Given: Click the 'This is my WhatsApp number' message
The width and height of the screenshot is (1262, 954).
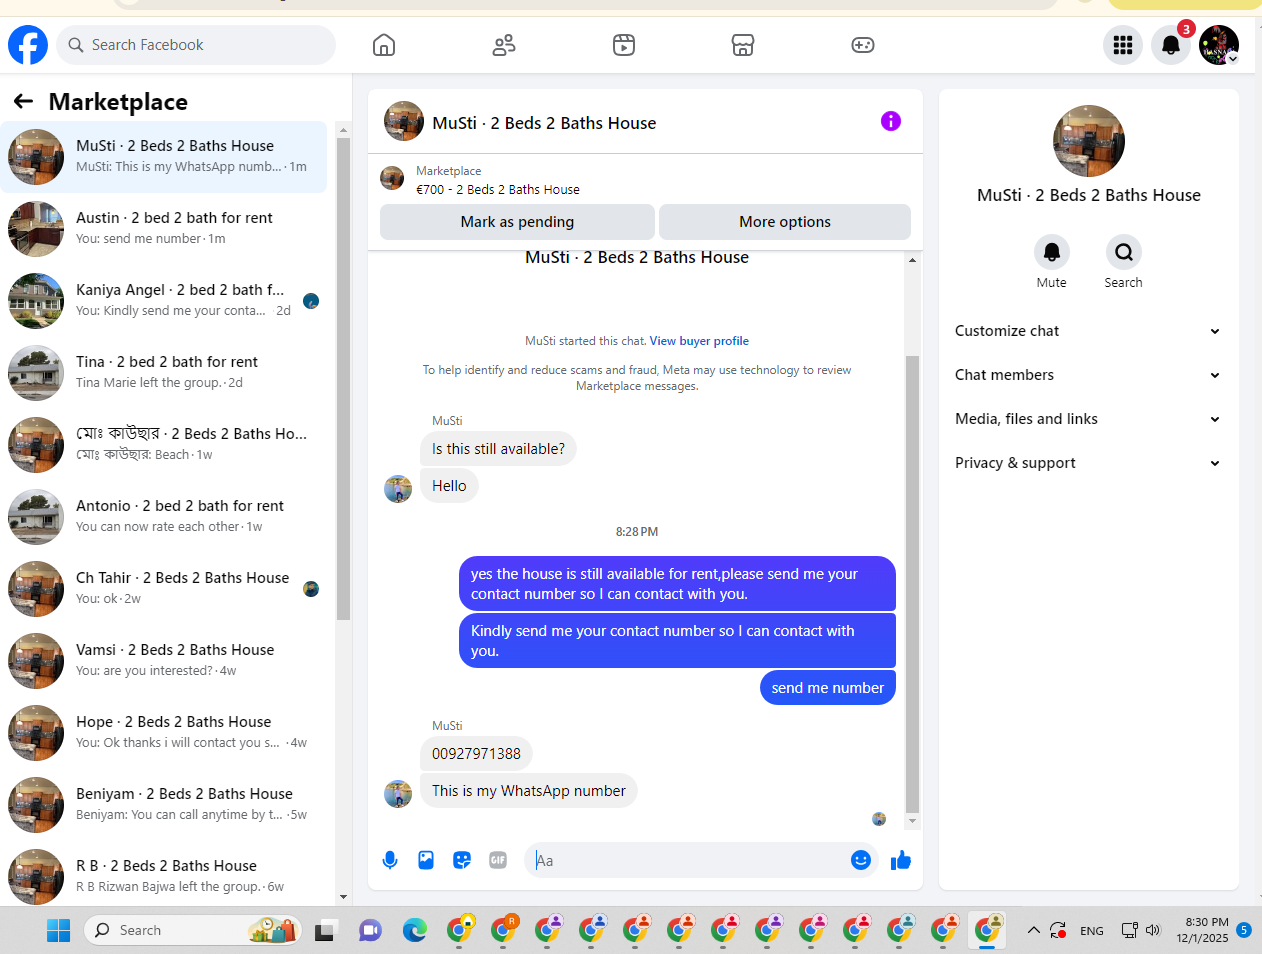Looking at the screenshot, I should (x=528, y=791).
